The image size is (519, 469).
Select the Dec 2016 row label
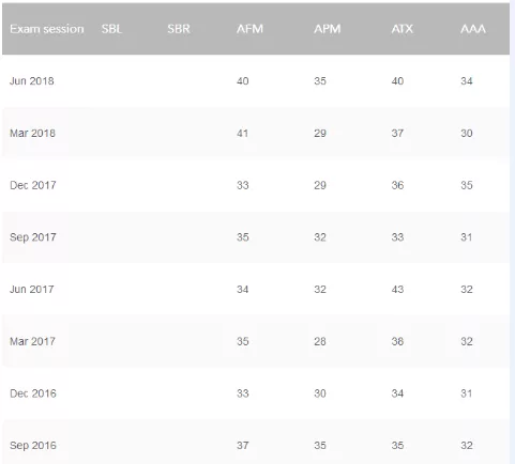pos(33,393)
